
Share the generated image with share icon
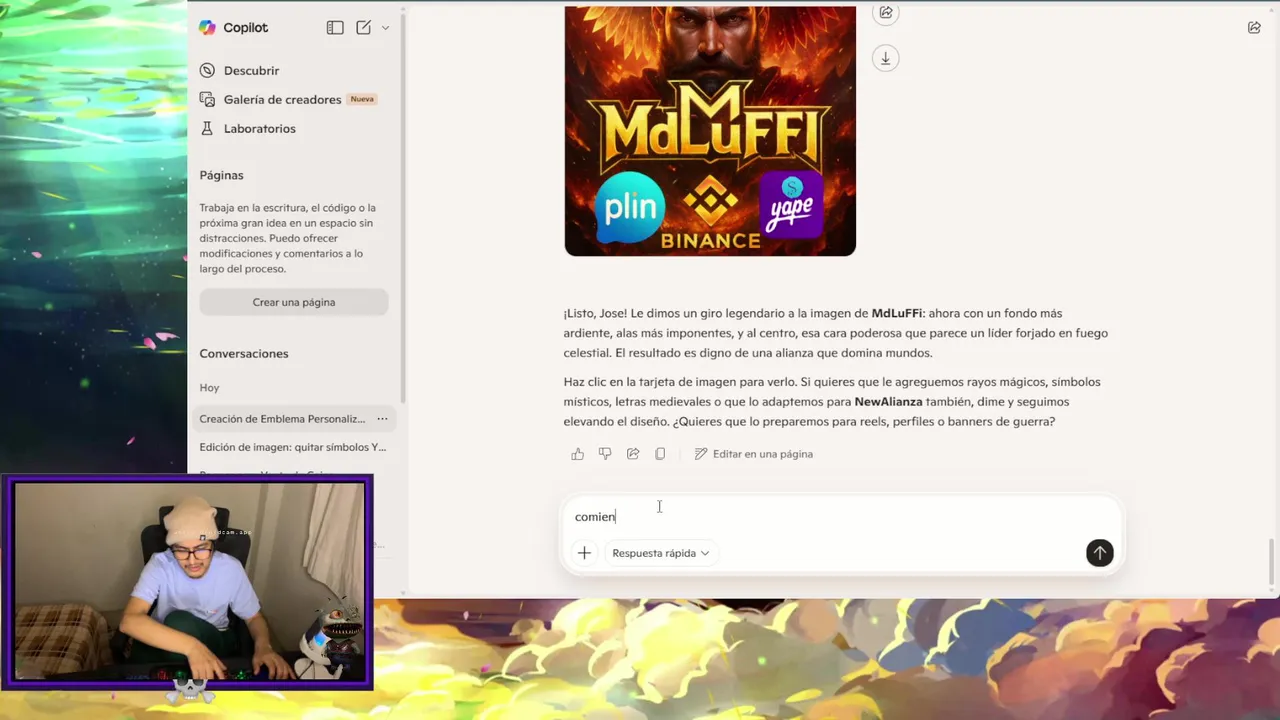coord(885,13)
